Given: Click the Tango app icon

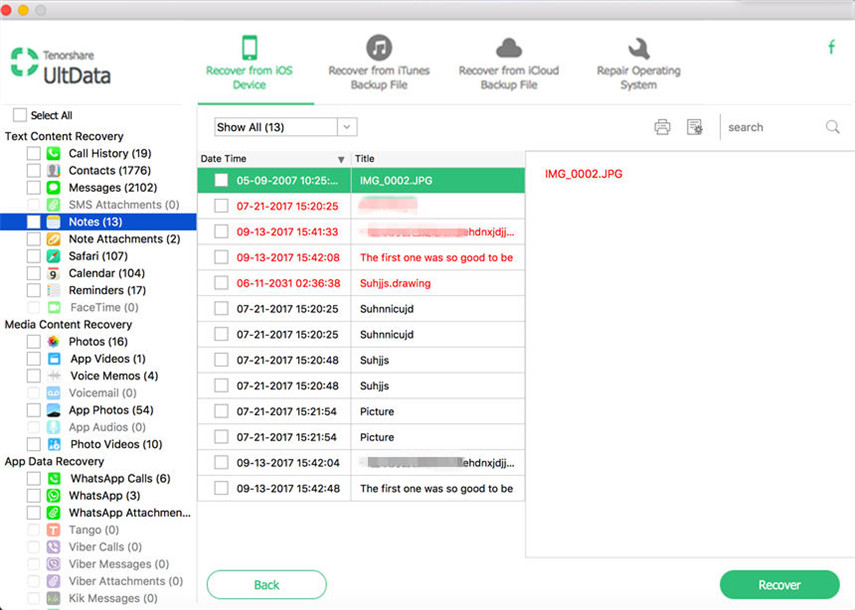Looking at the screenshot, I should pyautogui.click(x=53, y=530).
